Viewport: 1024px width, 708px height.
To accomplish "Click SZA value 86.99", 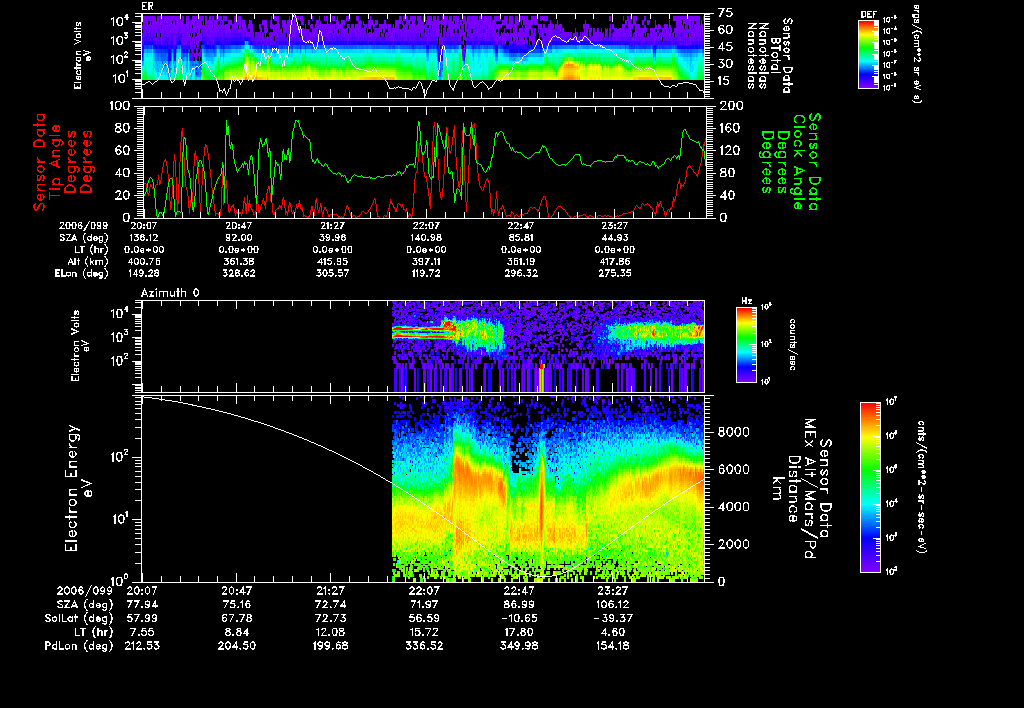I will 519,604.
